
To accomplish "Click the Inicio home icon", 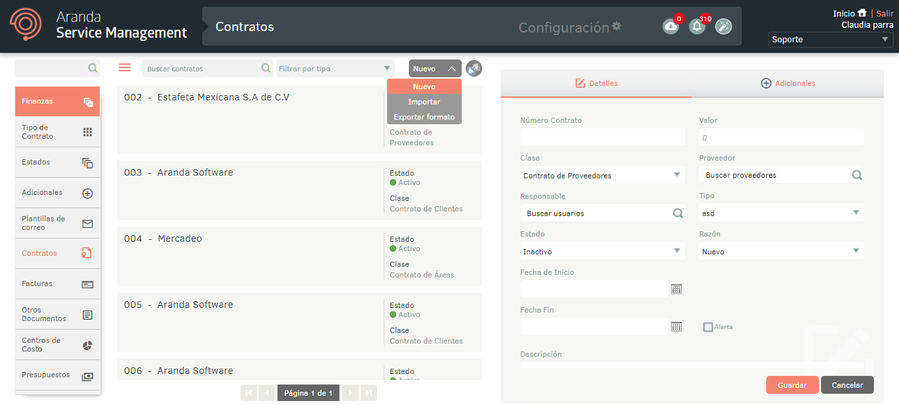I will coord(862,13).
